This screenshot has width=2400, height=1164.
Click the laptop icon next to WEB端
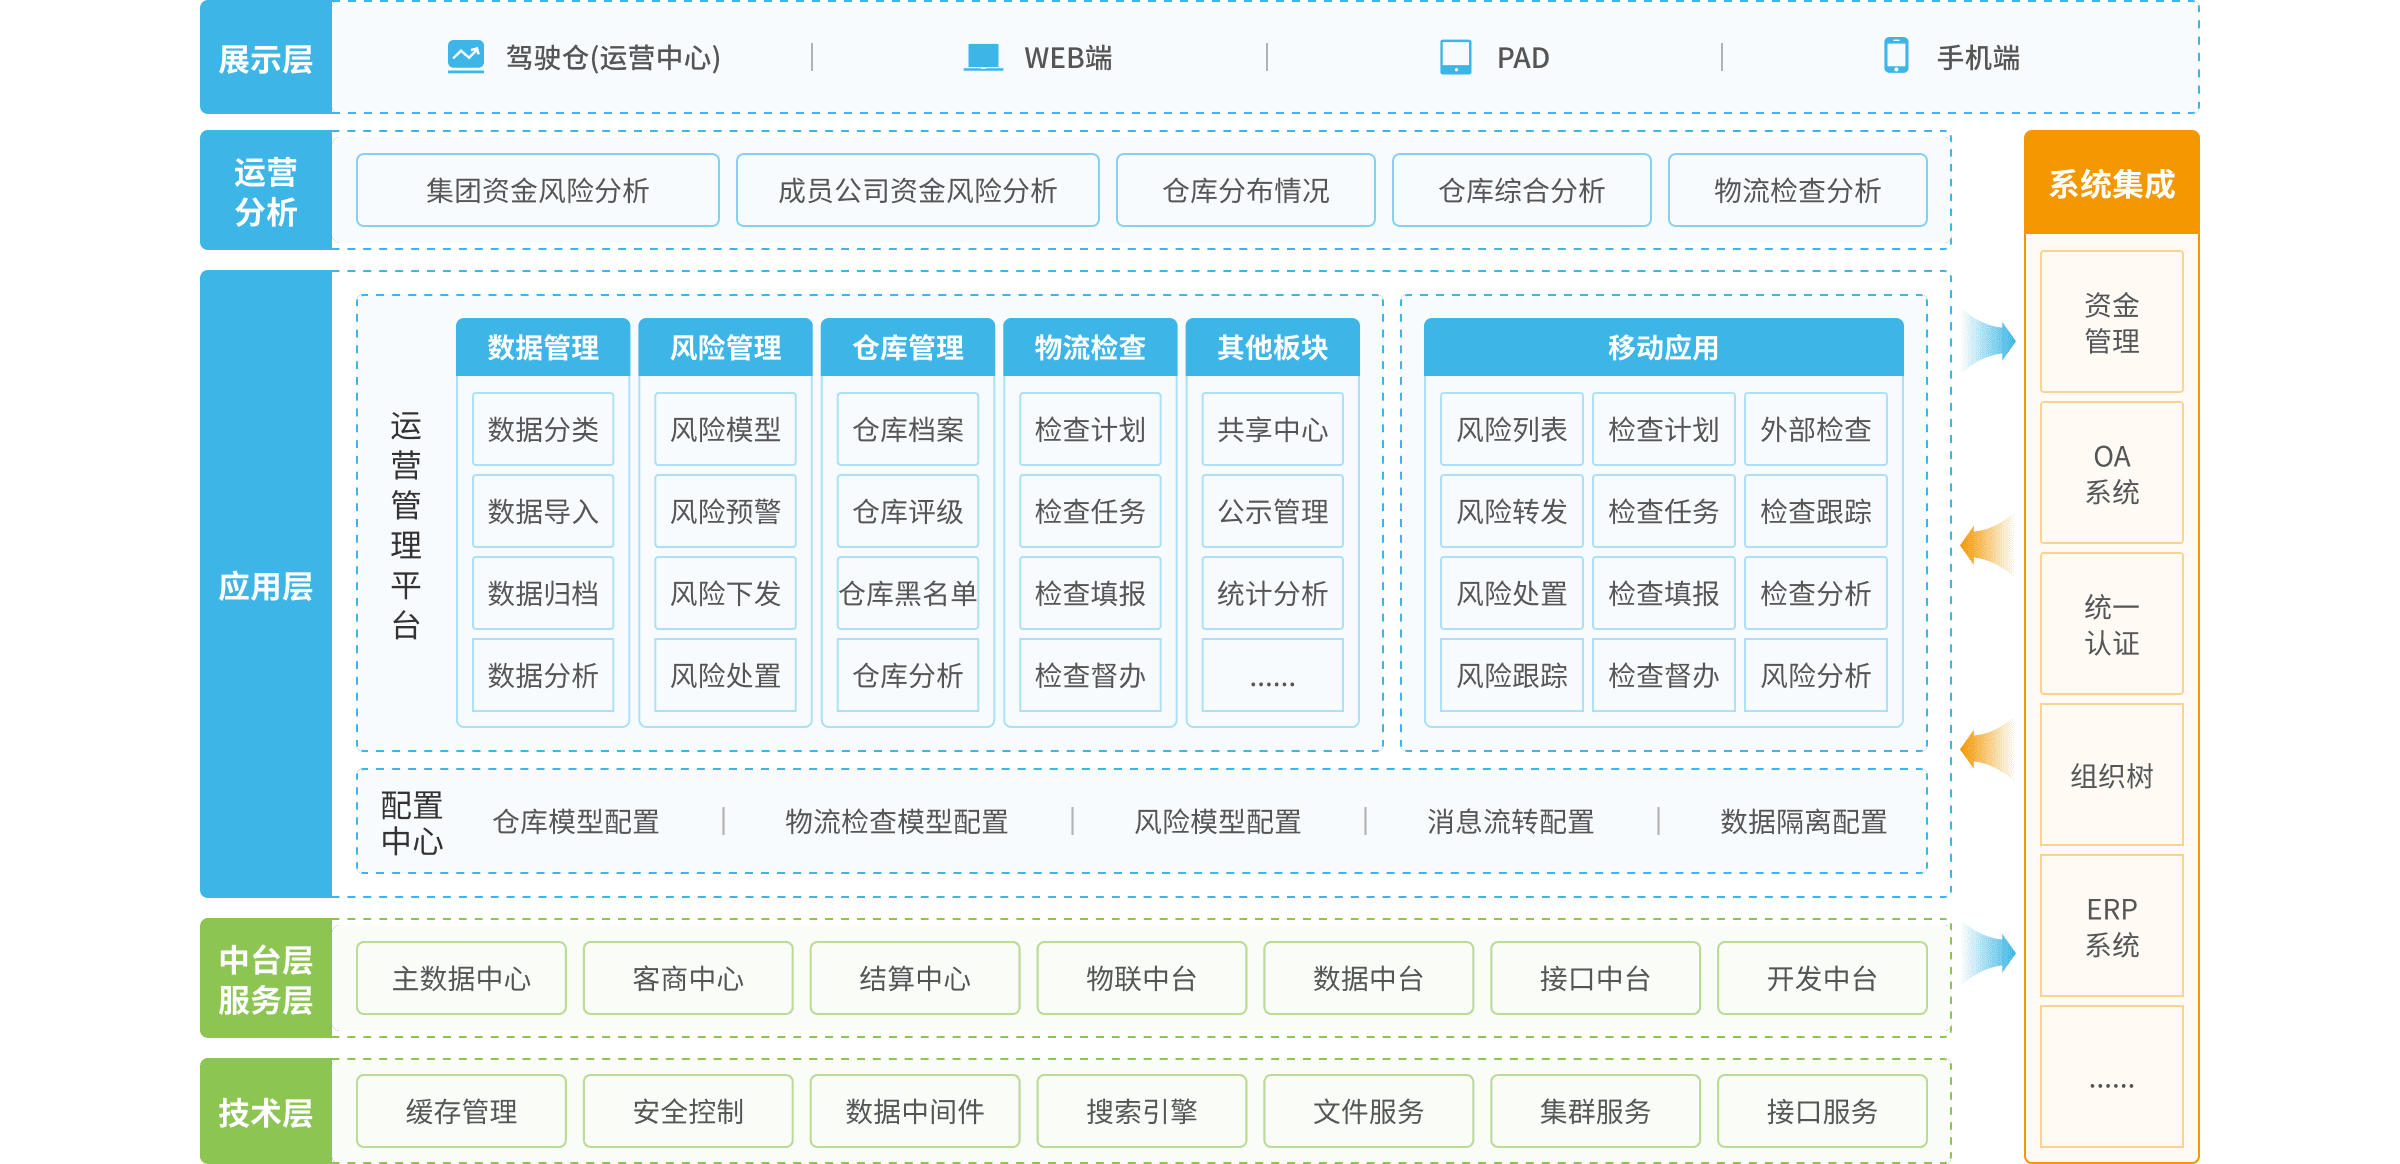(x=983, y=57)
